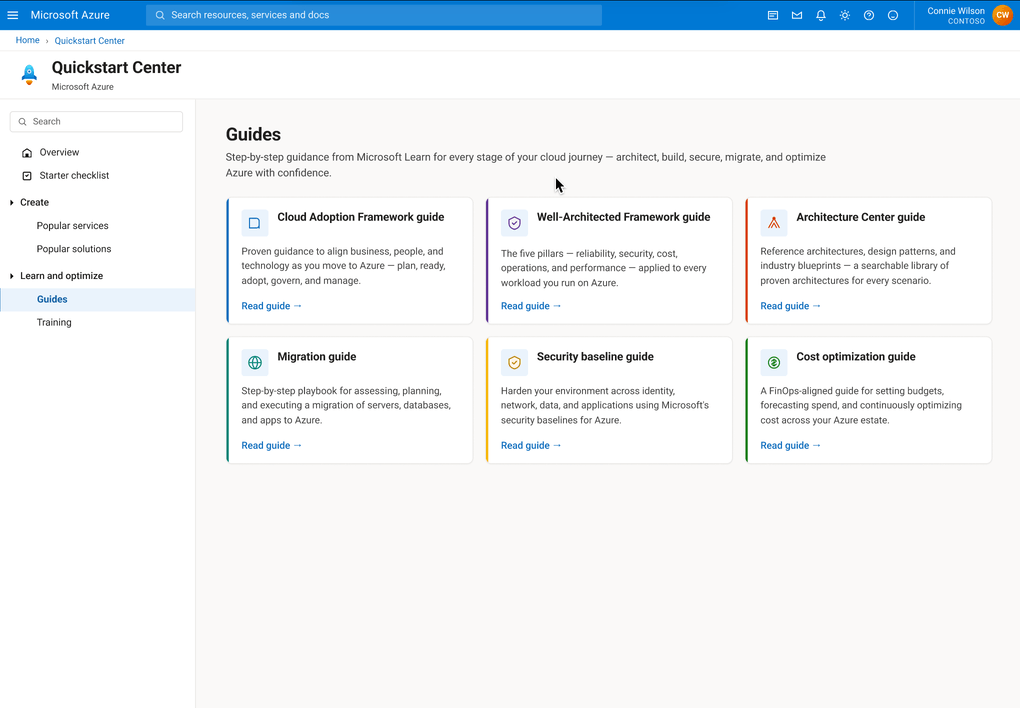1020x708 pixels.
Task: Click the Cost optimization guide title
Action: [x=855, y=357]
